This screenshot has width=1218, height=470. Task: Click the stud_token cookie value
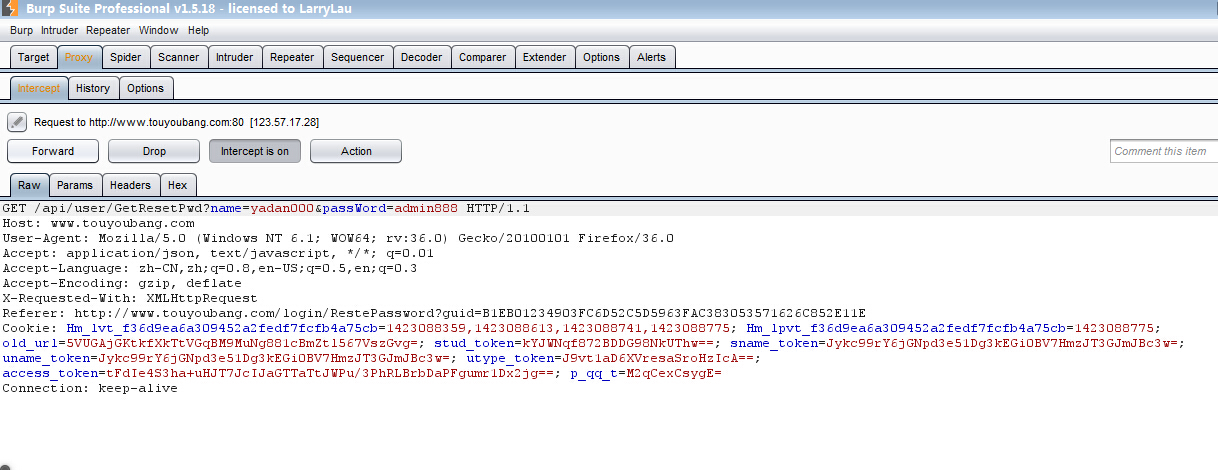pos(619,343)
